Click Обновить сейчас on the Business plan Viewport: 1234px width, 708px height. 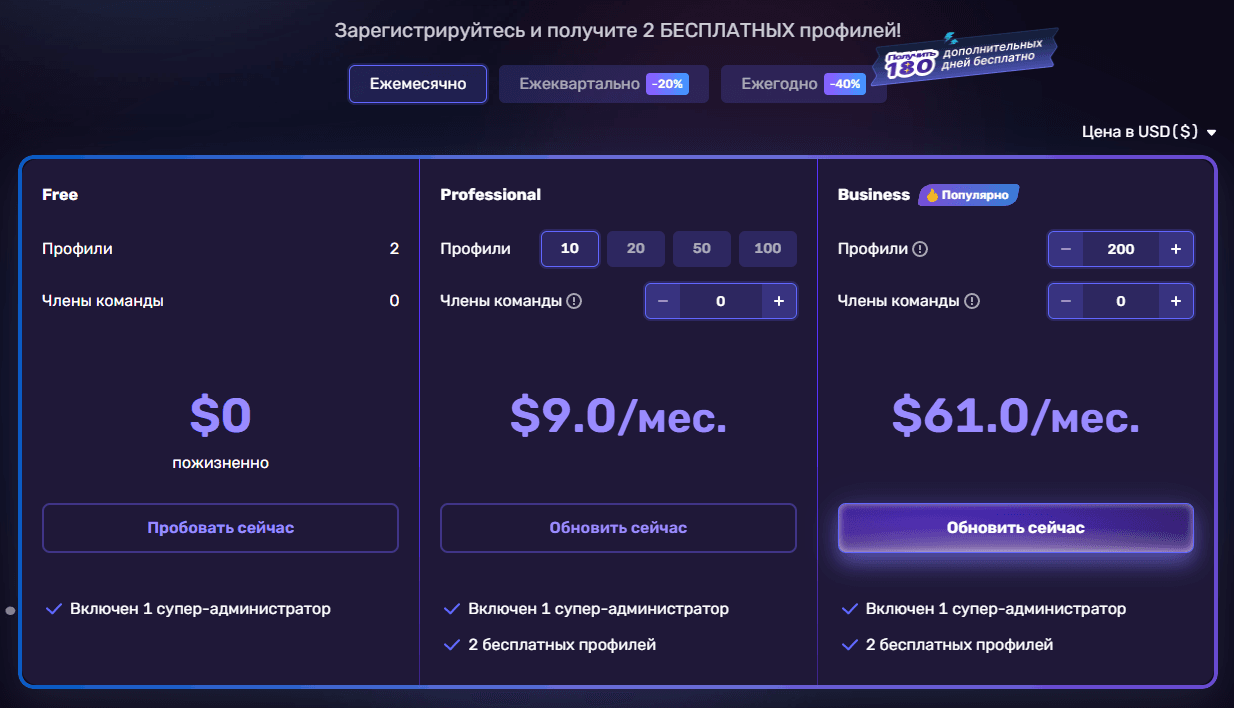1015,528
